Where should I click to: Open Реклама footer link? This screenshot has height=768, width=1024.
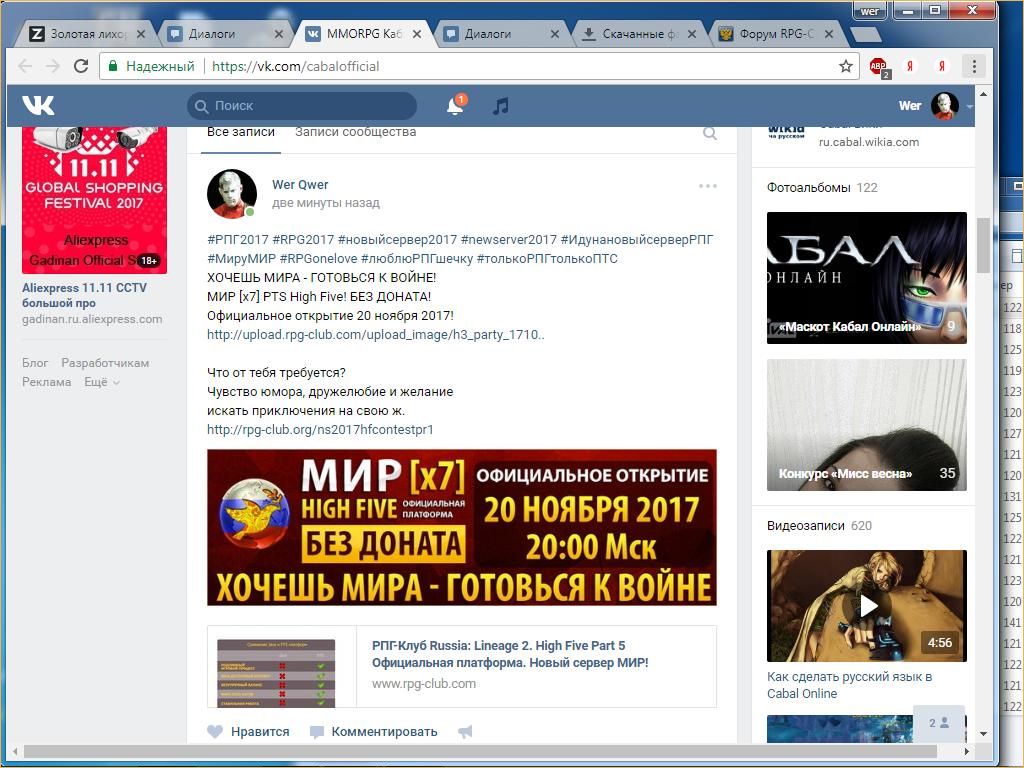pos(46,382)
